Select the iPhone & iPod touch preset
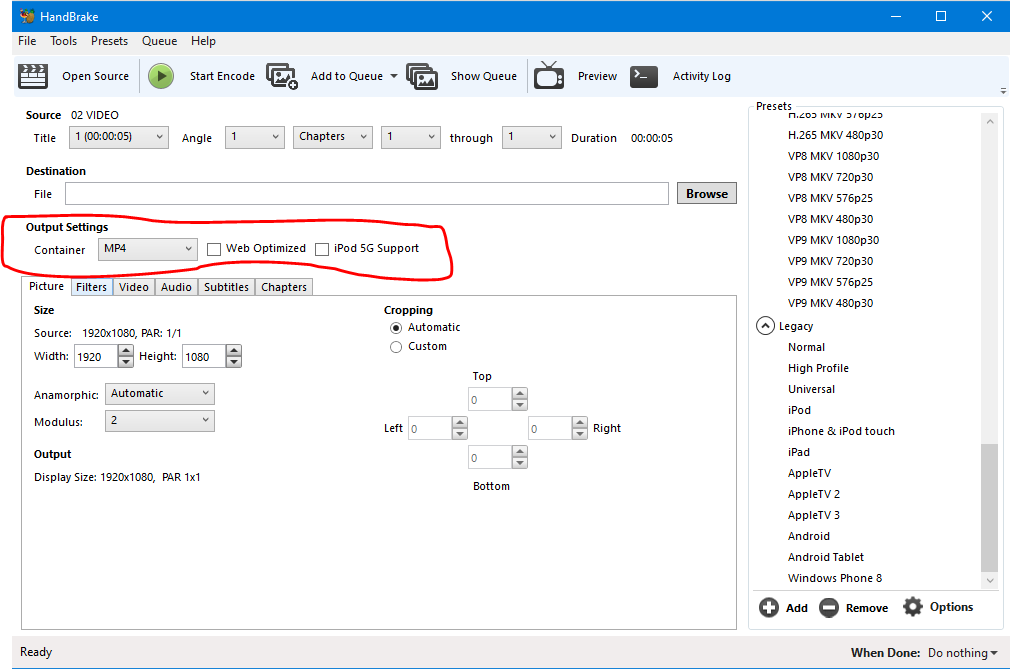This screenshot has height=669, width=1010. point(841,431)
